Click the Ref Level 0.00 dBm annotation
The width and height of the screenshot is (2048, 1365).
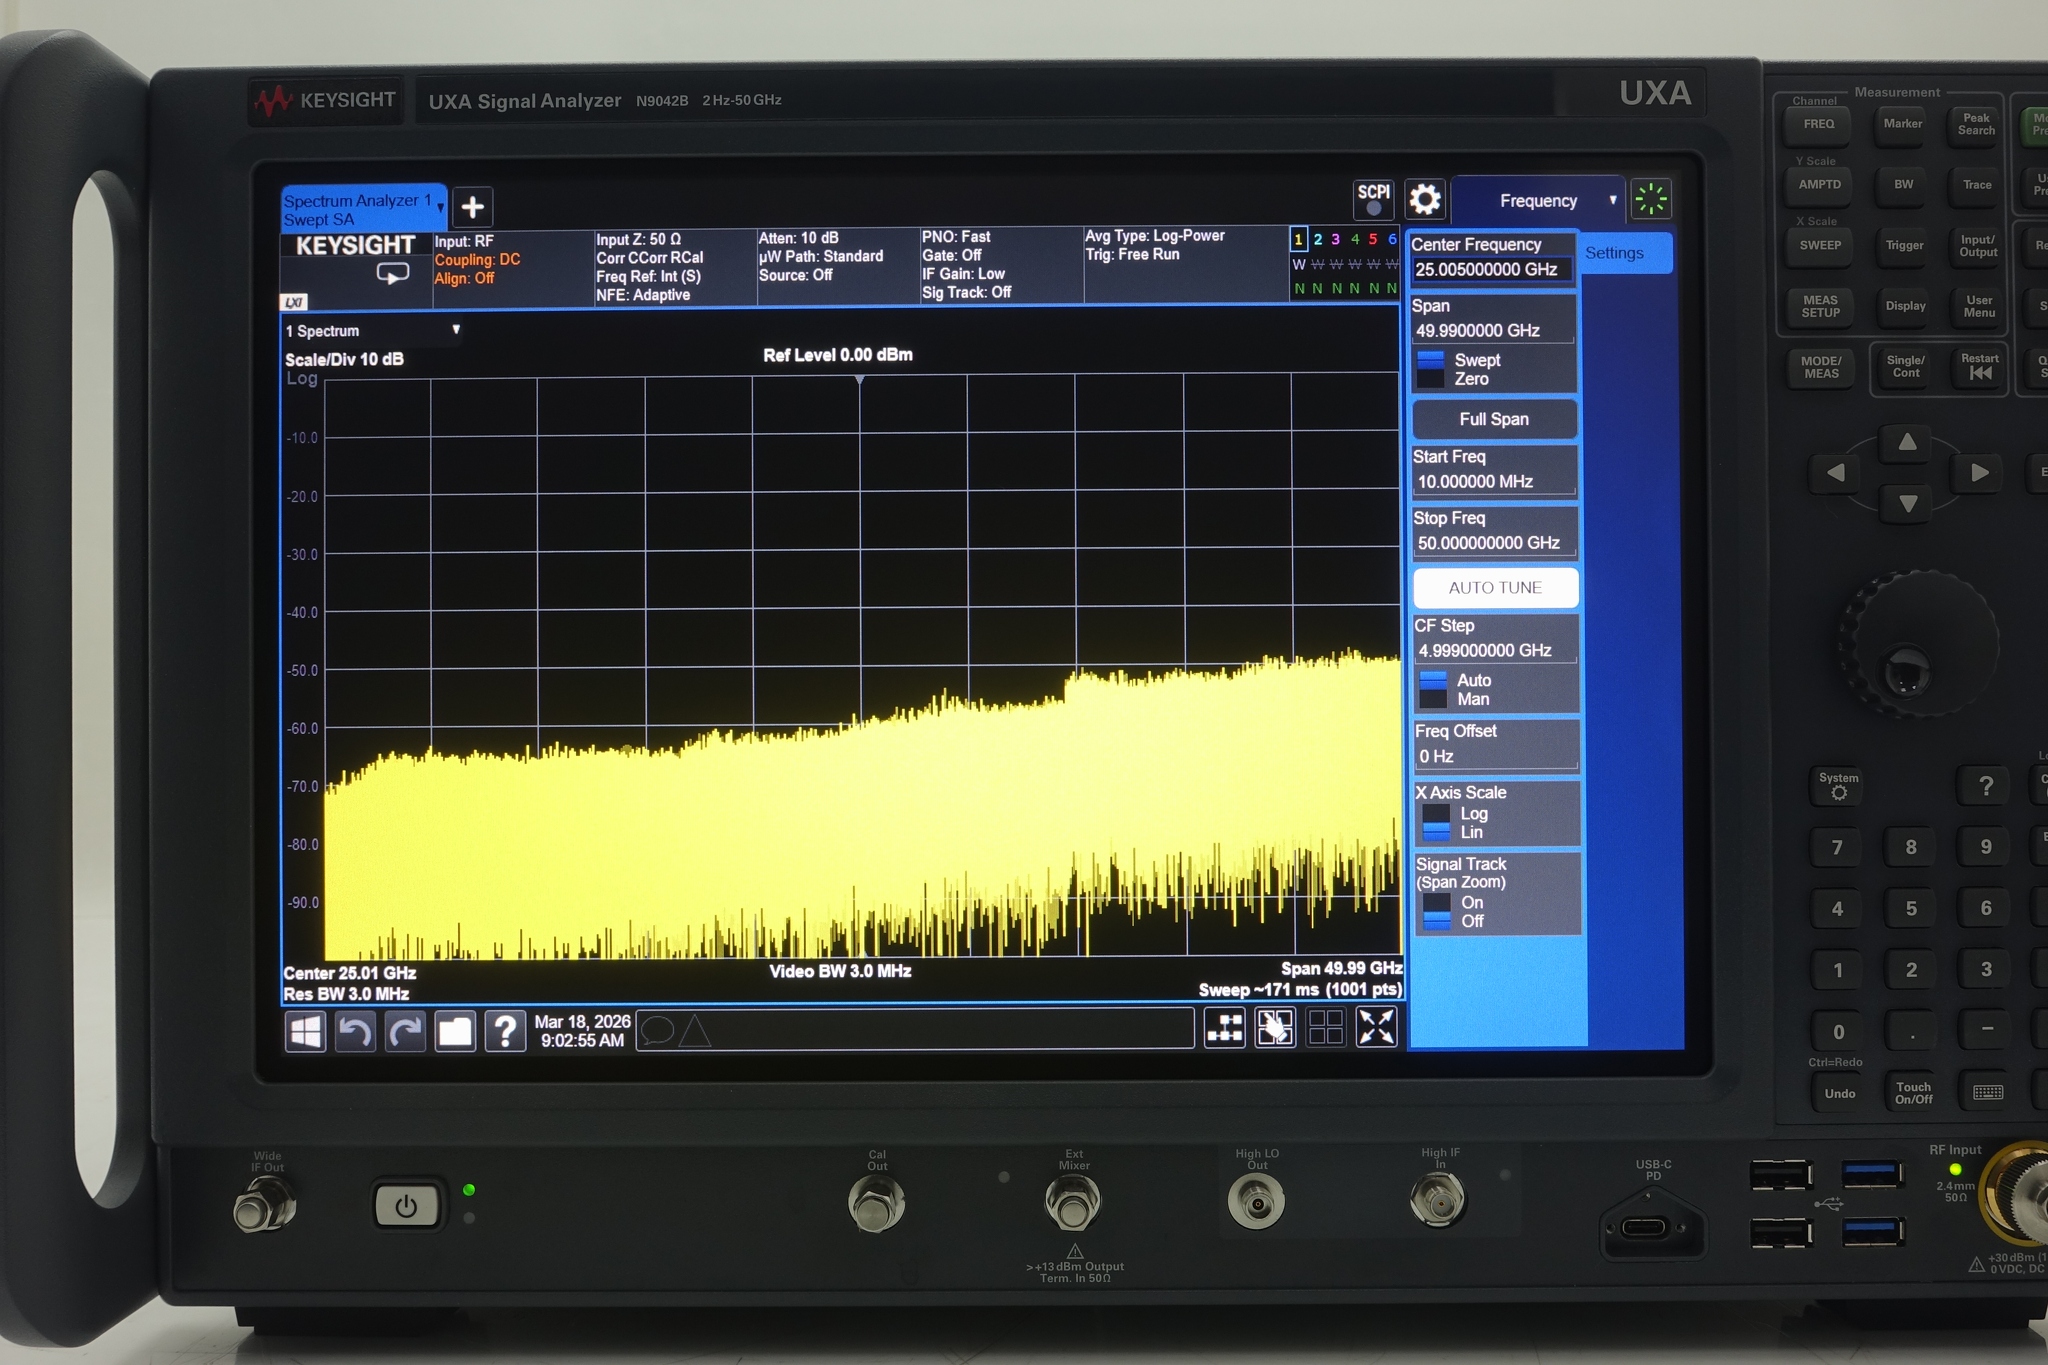click(838, 355)
